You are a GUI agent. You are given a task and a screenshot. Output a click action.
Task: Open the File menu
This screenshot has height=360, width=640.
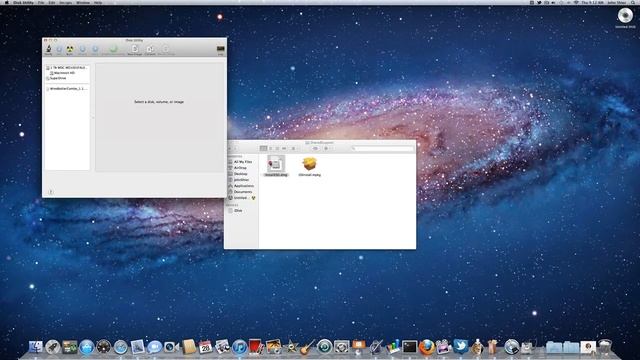coord(41,2)
